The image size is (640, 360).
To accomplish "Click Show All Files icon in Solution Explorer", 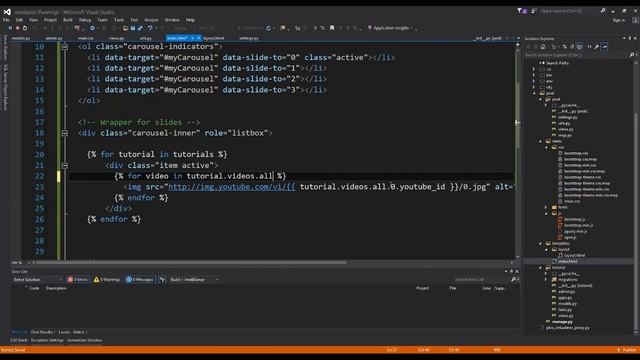I will [x=580, y=47].
